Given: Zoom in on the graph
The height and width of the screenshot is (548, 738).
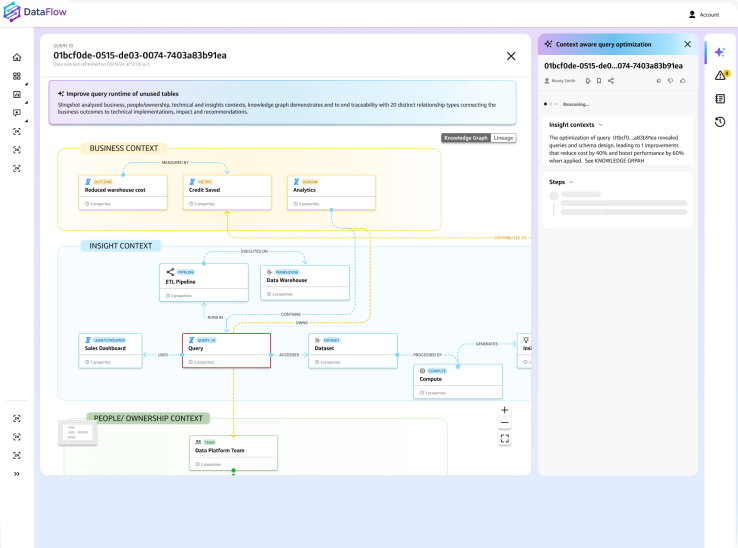Looking at the screenshot, I should coord(505,411).
